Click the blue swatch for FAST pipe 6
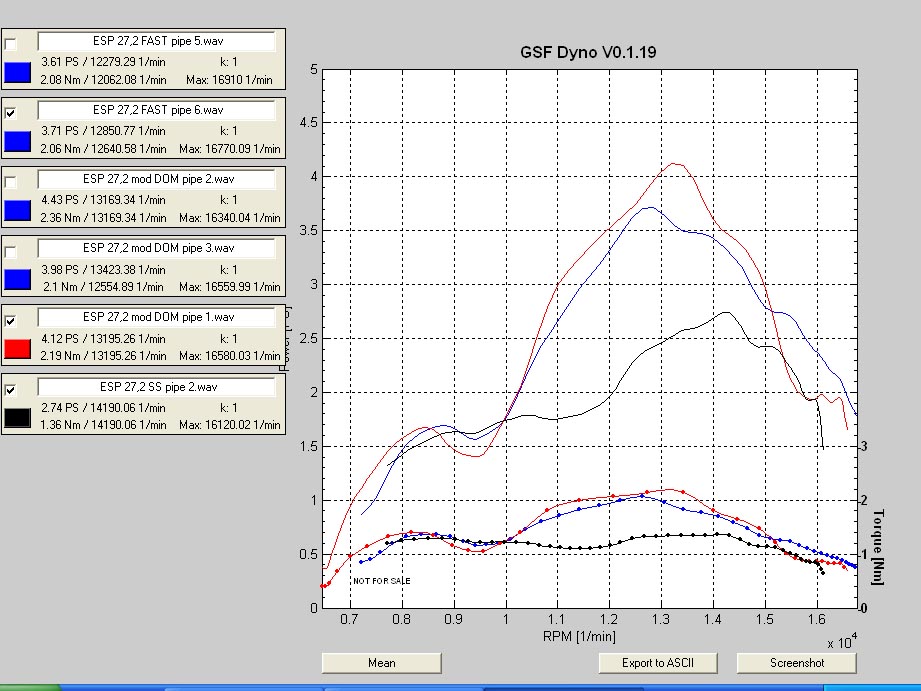This screenshot has width=921, height=691. [17, 141]
